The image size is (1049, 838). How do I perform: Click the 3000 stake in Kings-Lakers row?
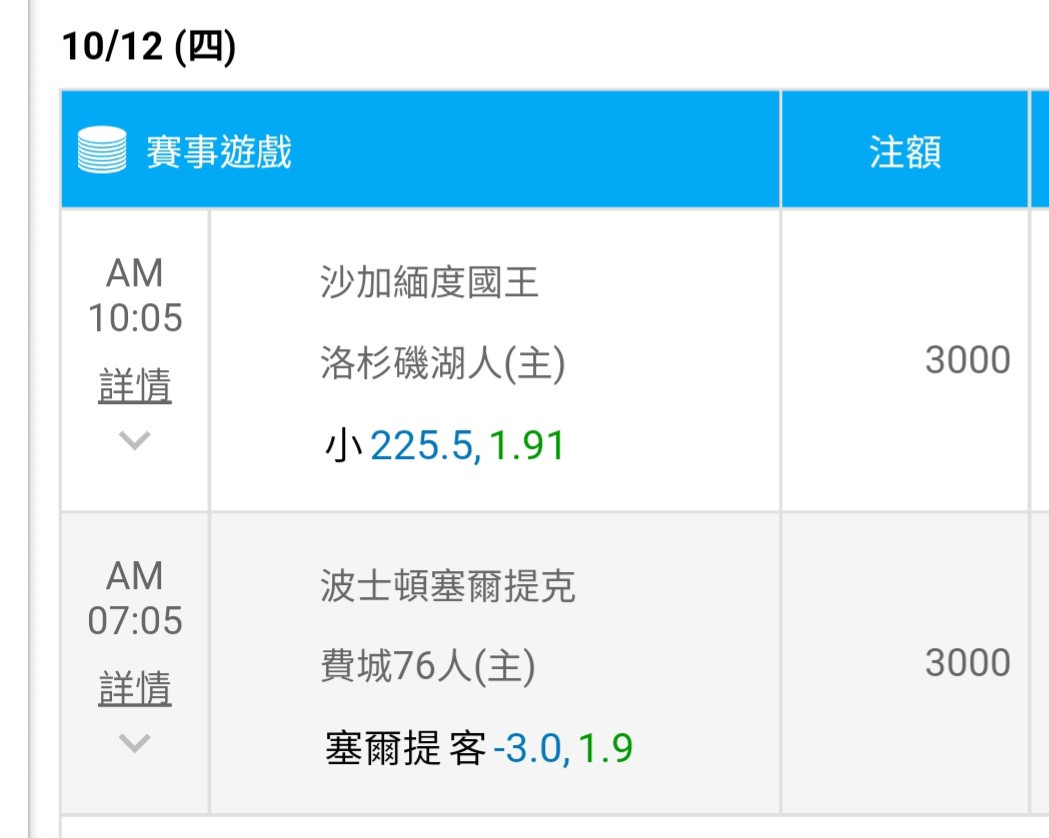coord(967,360)
